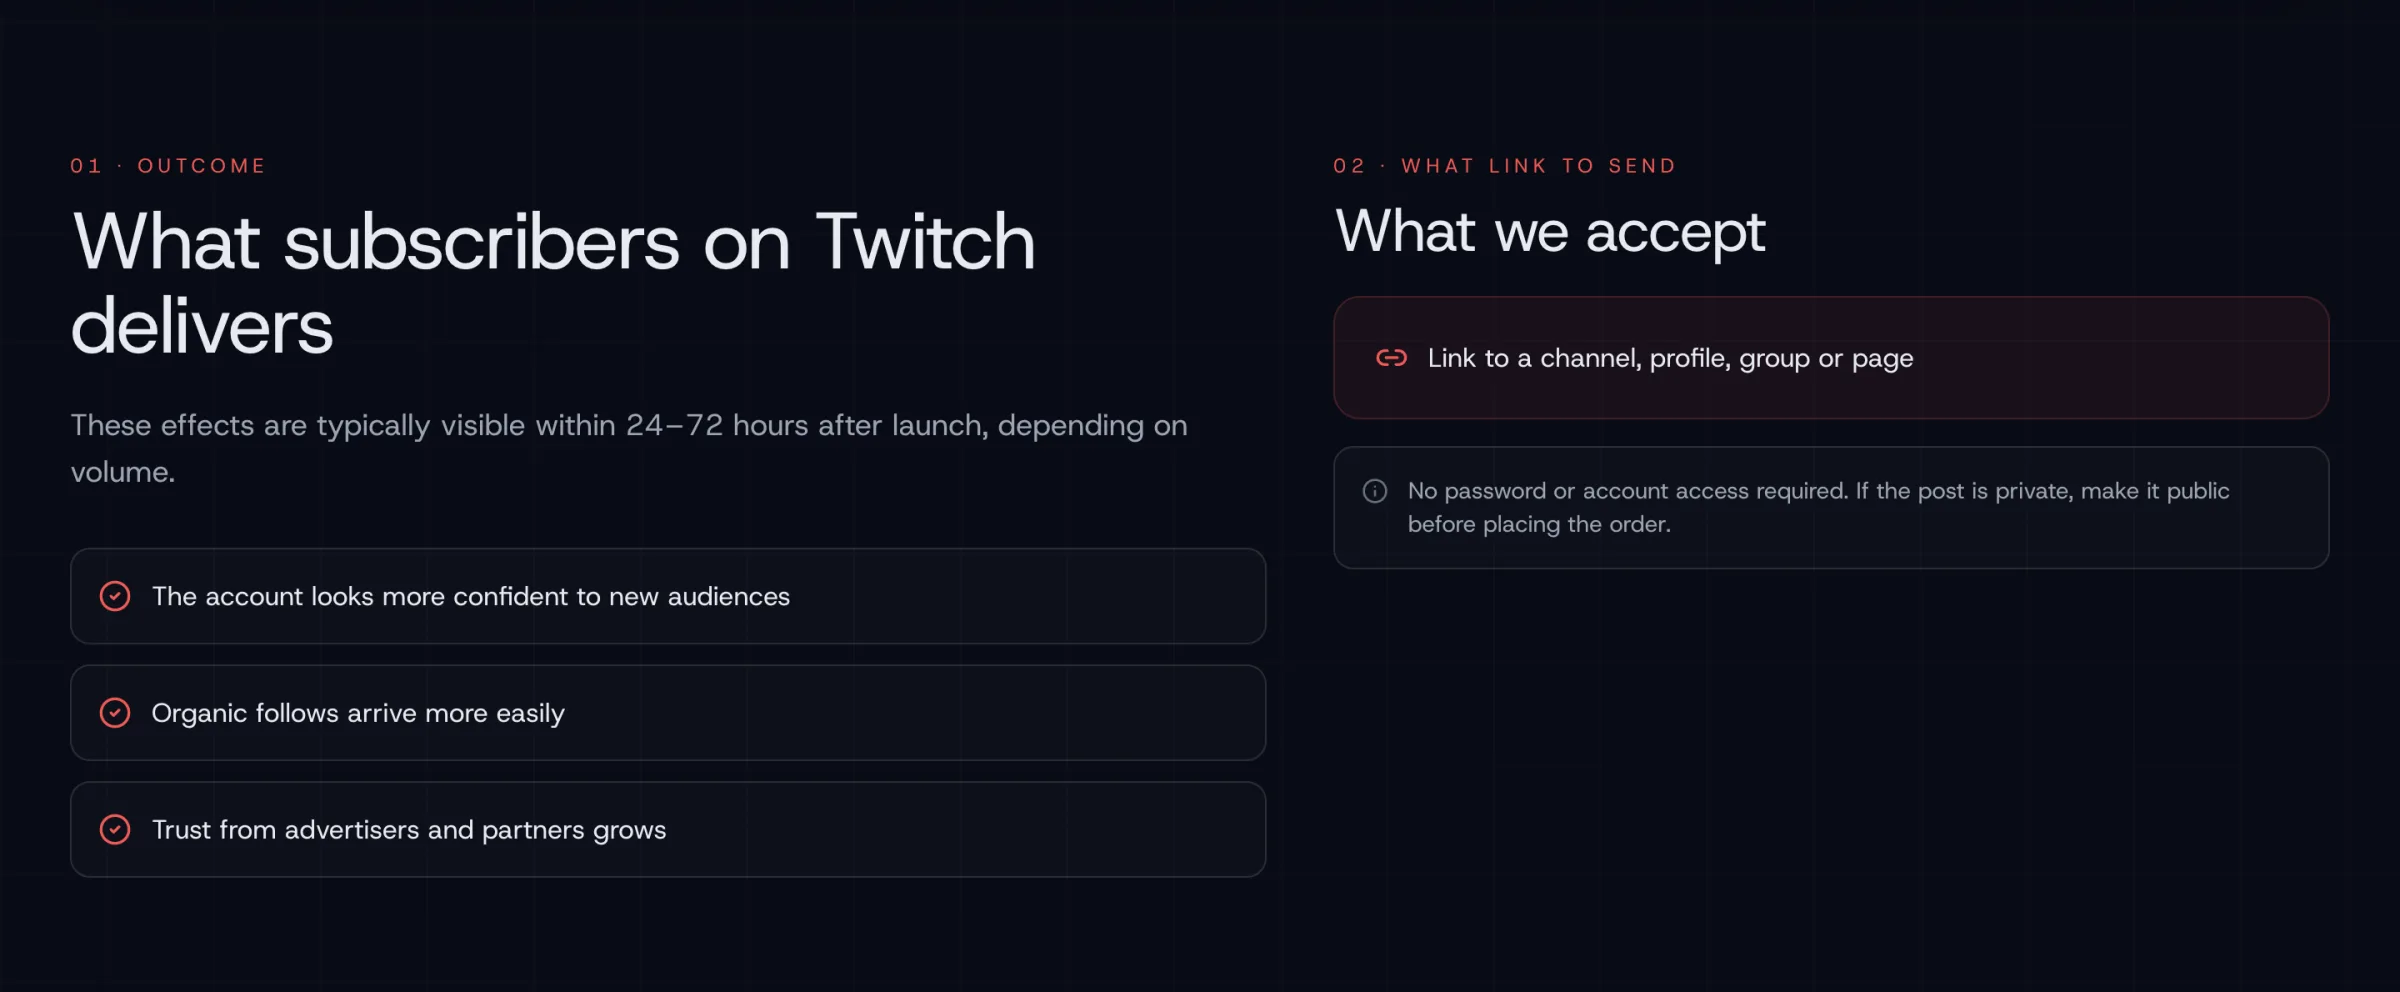2400x992 pixels.
Task: Click the info circle icon by the password note
Action: click(1375, 491)
